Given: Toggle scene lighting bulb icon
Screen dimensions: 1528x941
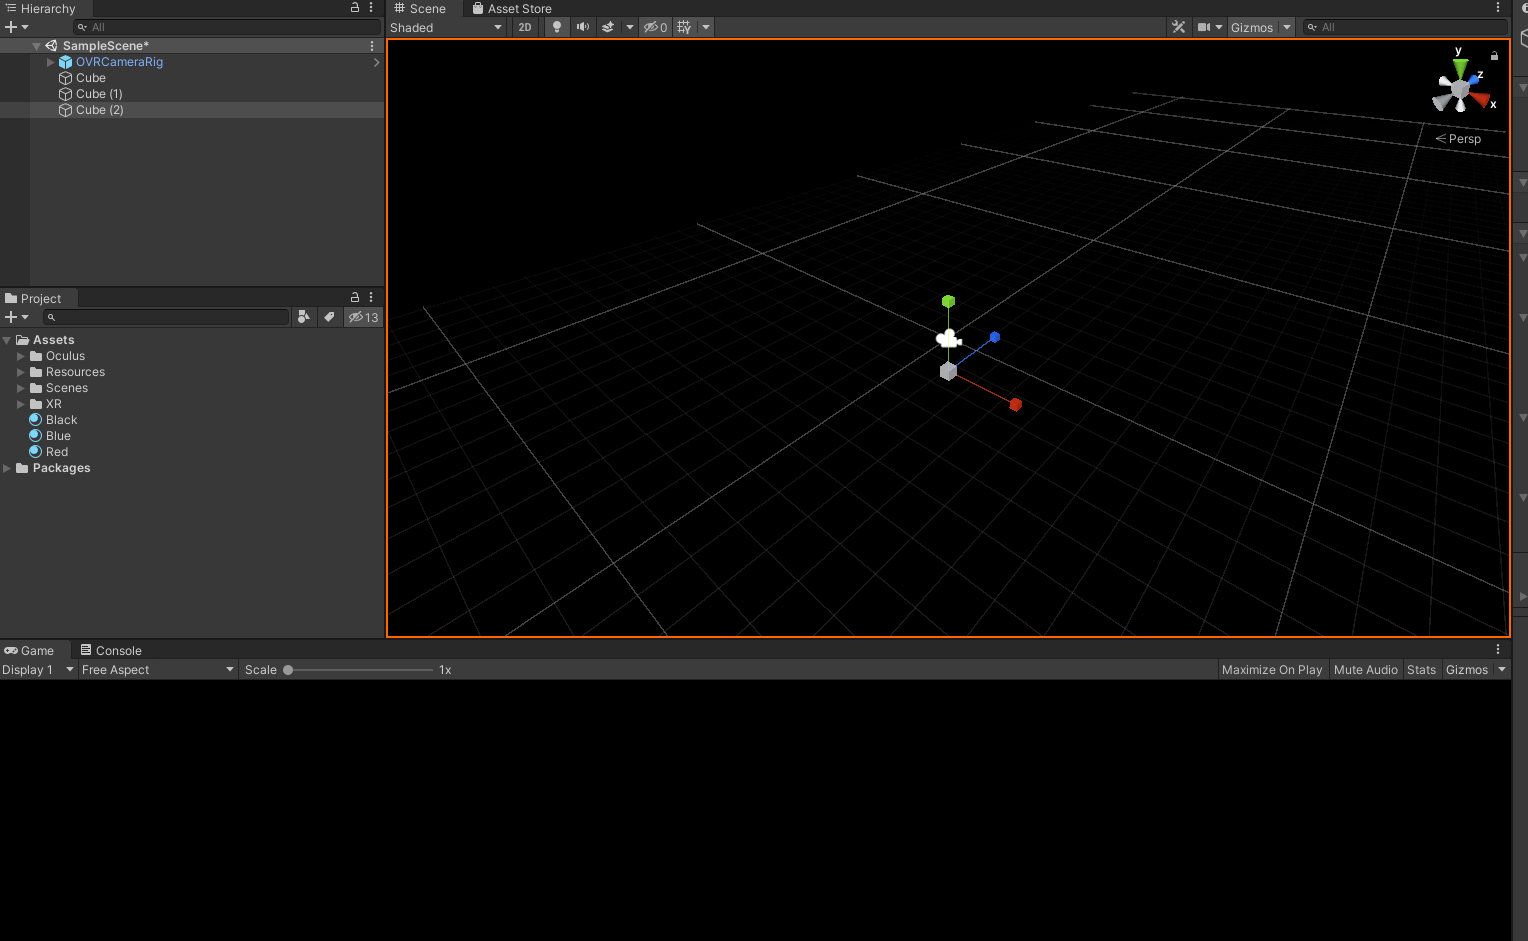Looking at the screenshot, I should [557, 27].
